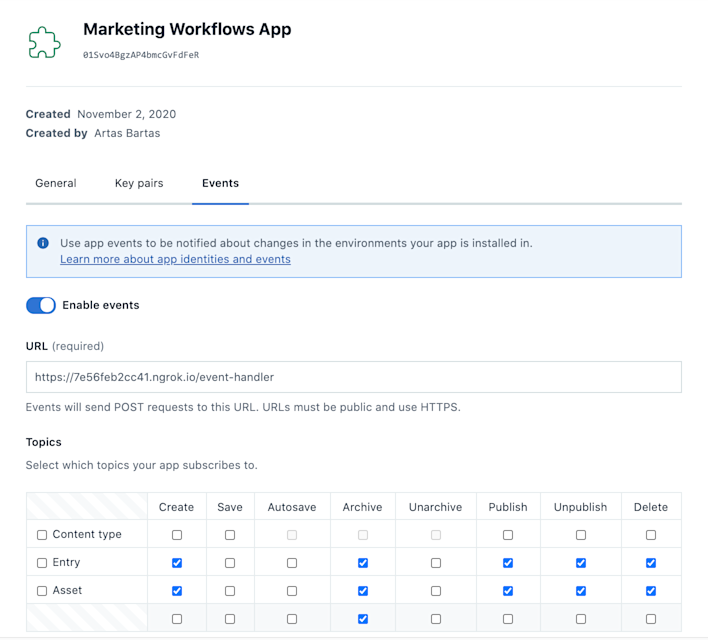This screenshot has height=640, width=708.
Task: Uncheck Asset Publish checkbox
Action: [508, 591]
